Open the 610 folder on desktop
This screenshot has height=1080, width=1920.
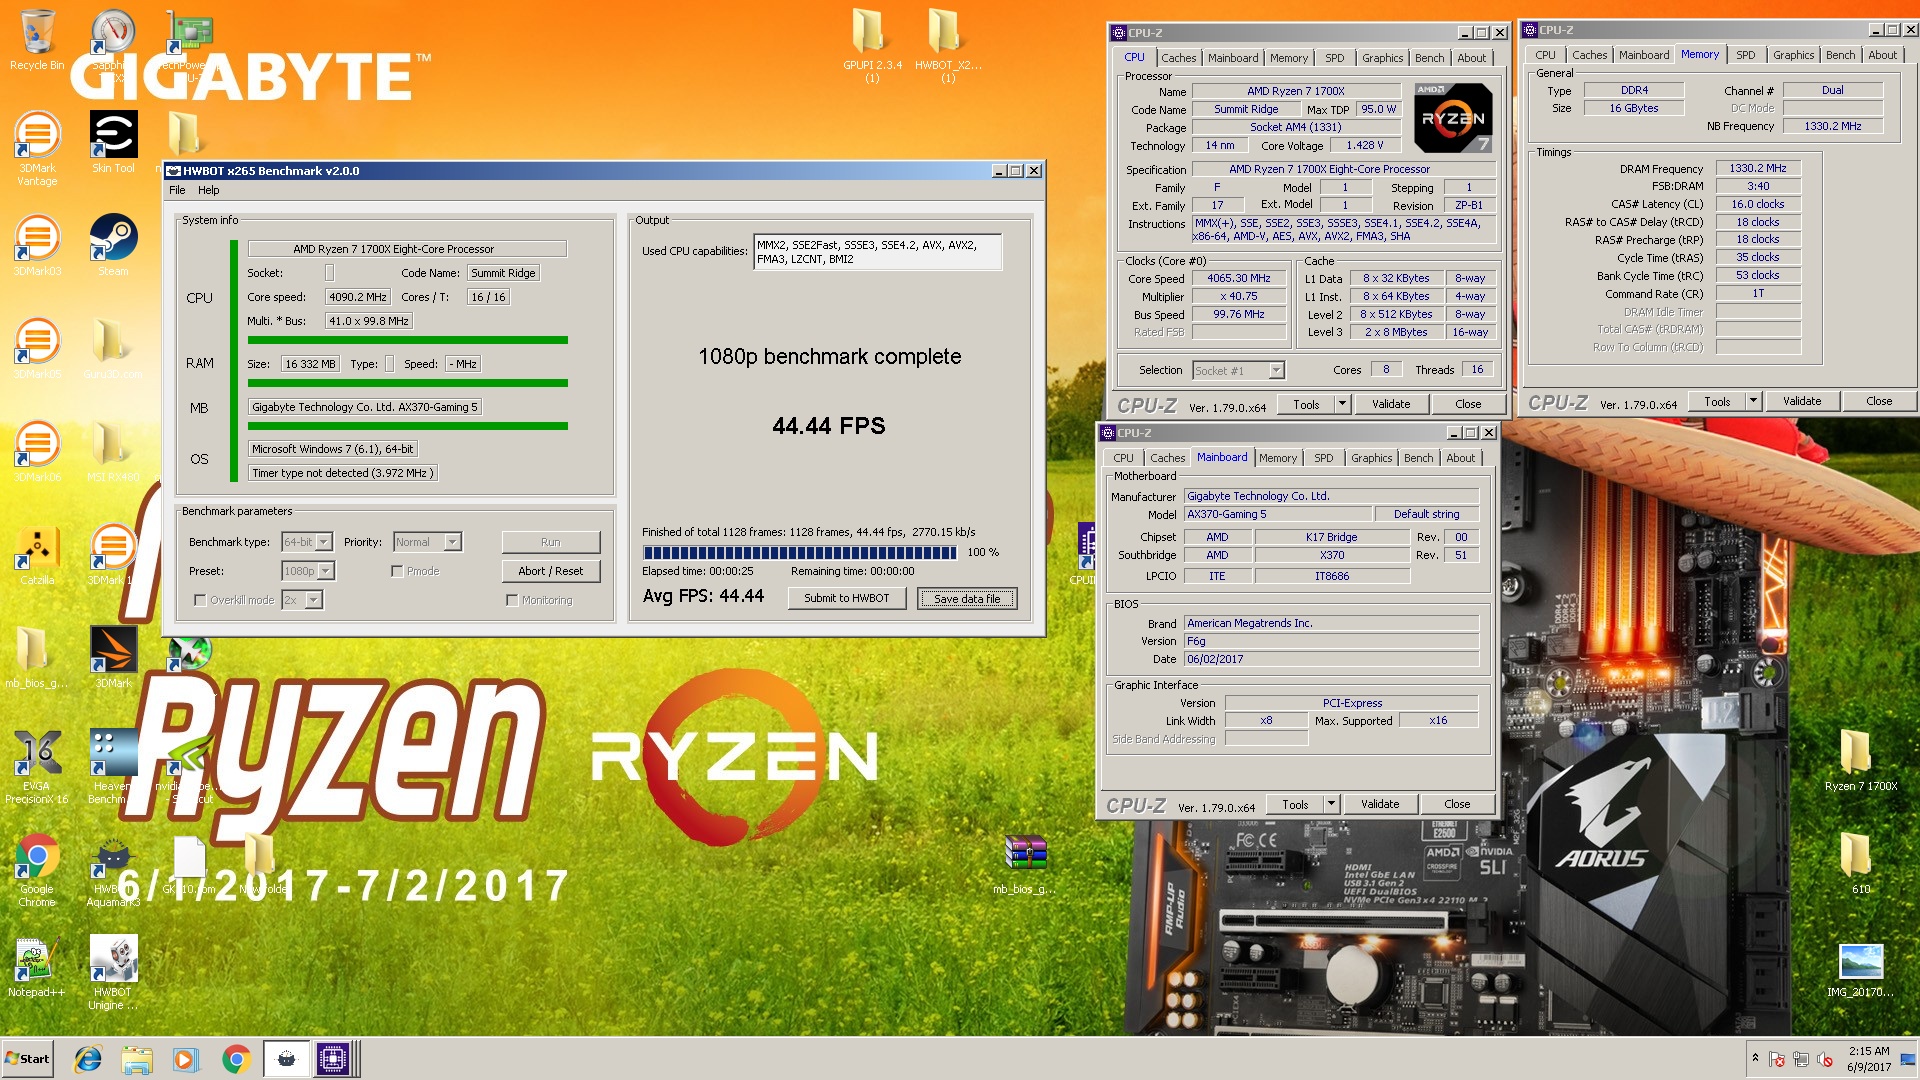pyautogui.click(x=1860, y=863)
